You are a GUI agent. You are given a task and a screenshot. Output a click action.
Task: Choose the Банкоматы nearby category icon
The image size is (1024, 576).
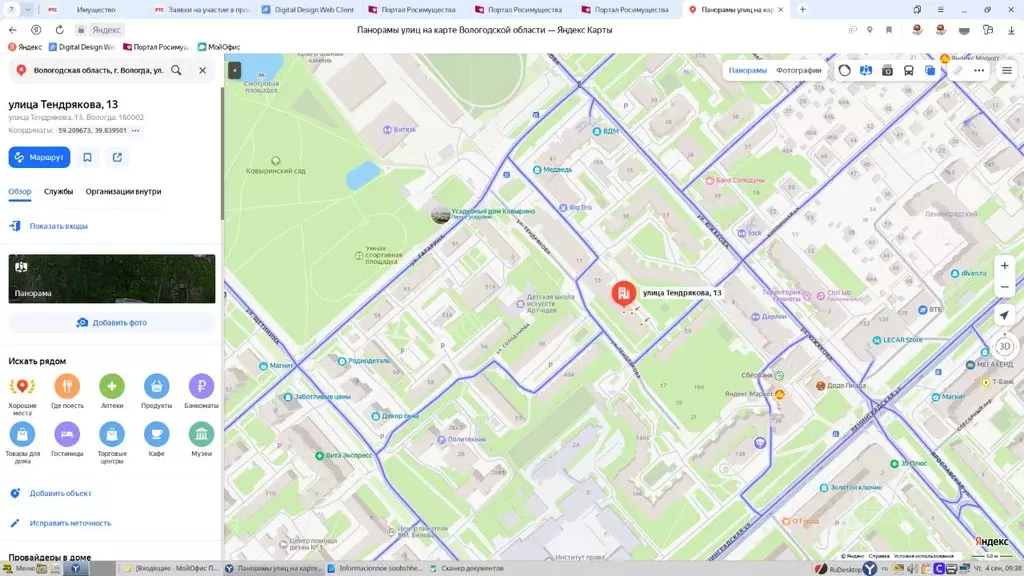[x=201, y=386]
